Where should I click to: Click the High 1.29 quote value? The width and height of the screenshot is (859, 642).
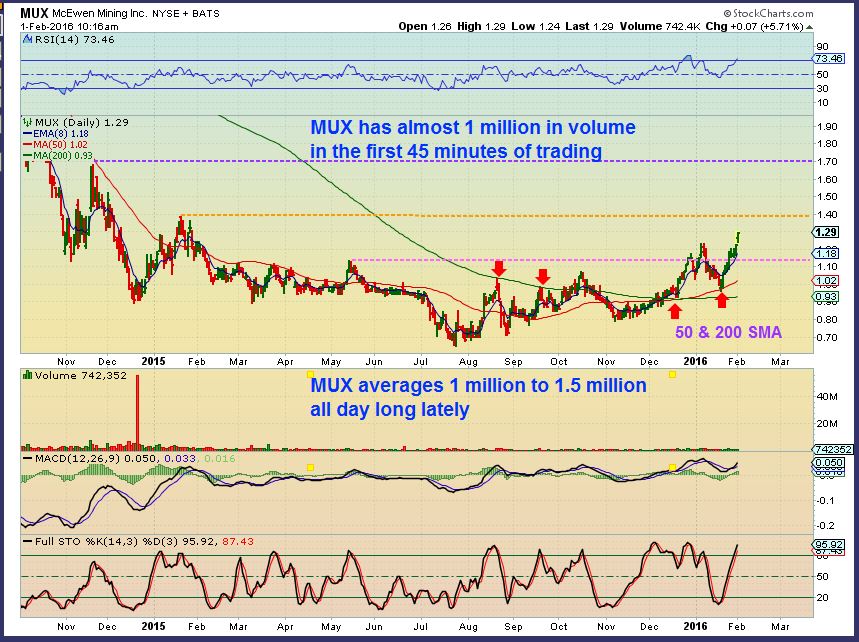pos(482,26)
